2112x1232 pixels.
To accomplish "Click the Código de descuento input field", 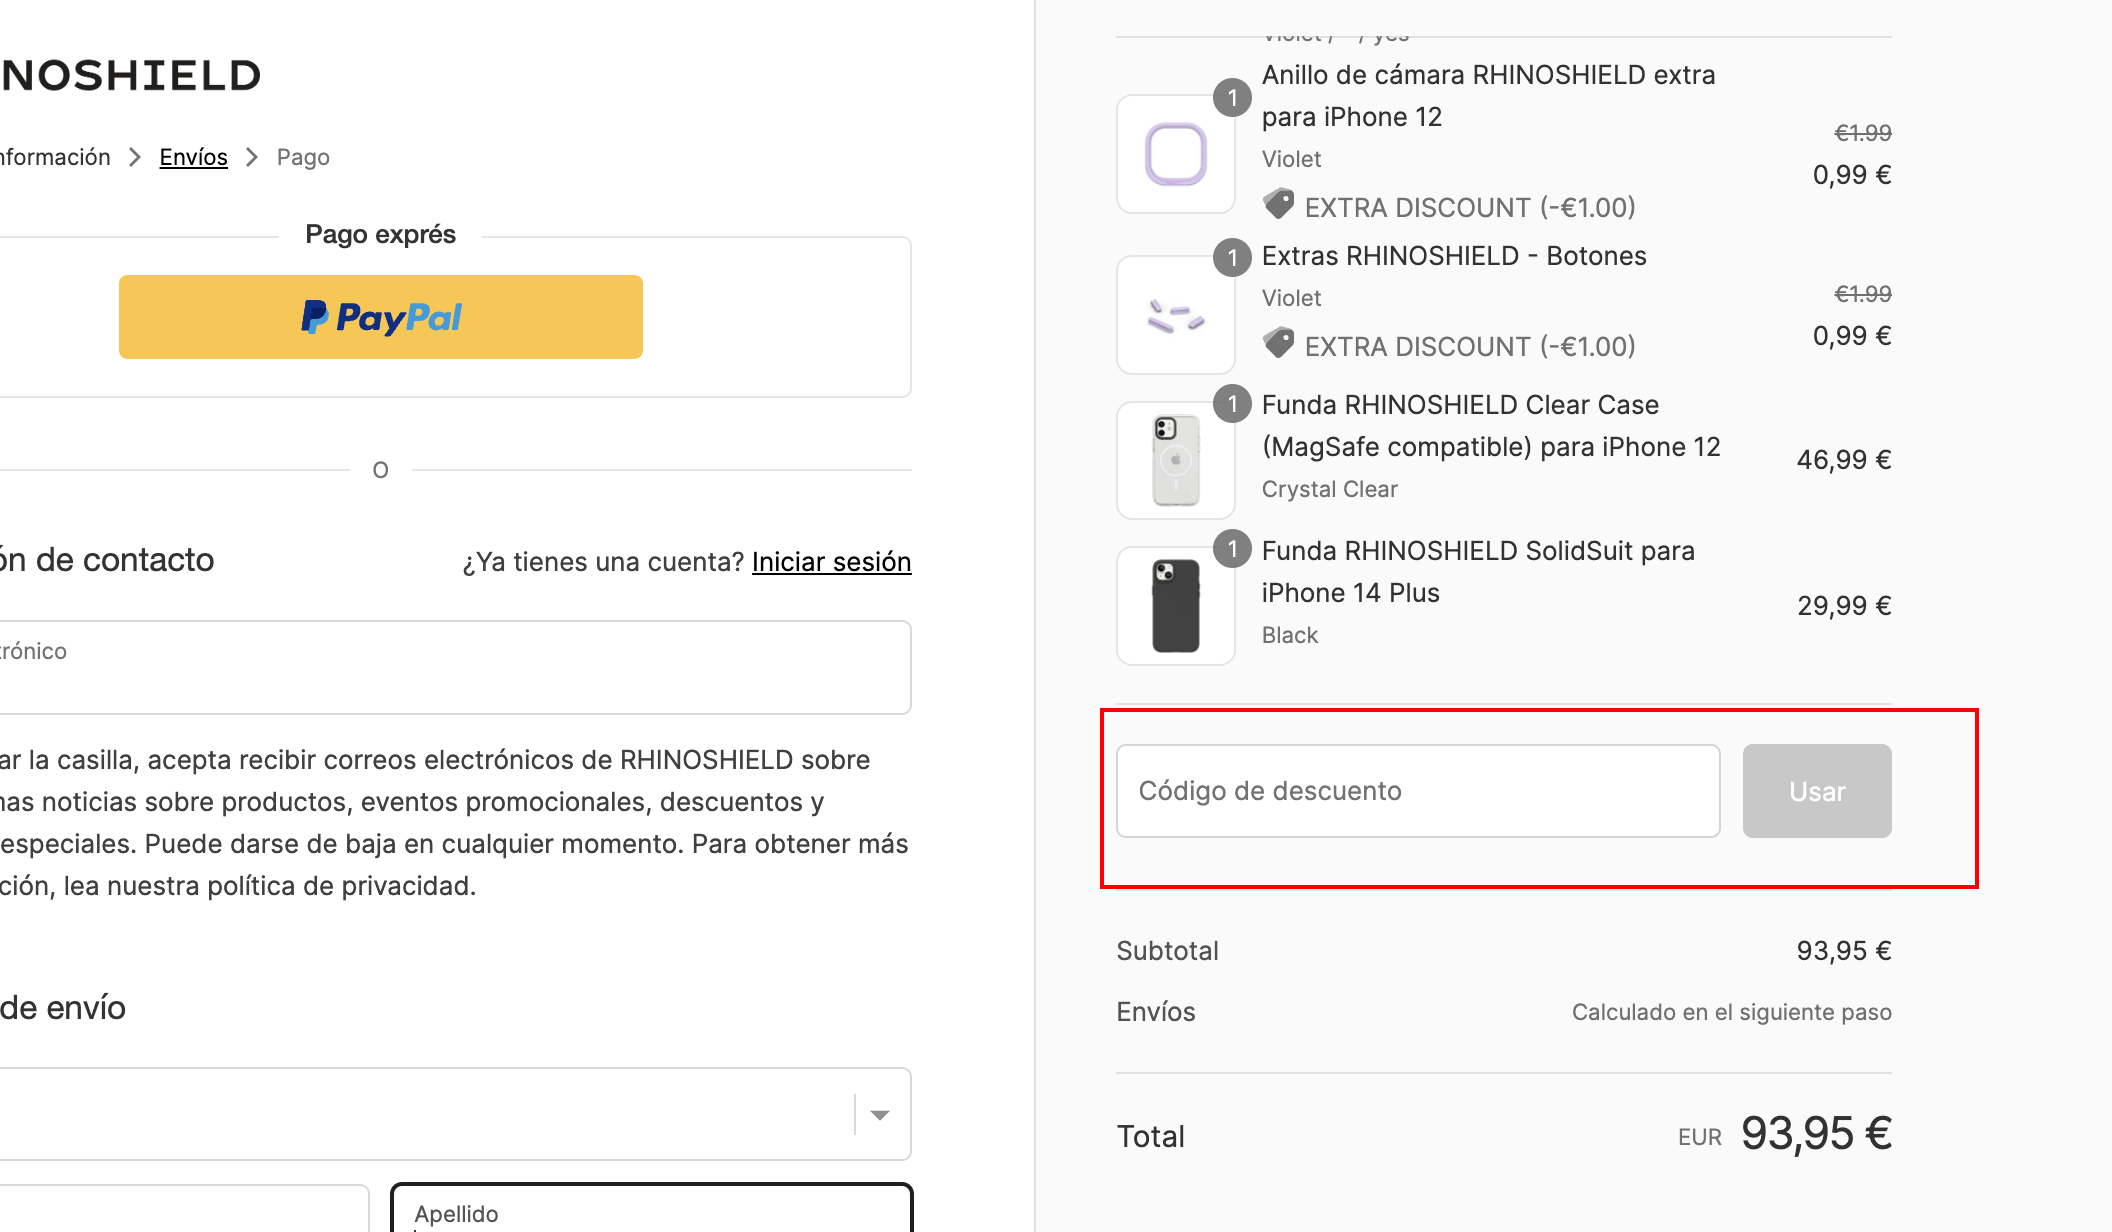I will pos(1417,791).
